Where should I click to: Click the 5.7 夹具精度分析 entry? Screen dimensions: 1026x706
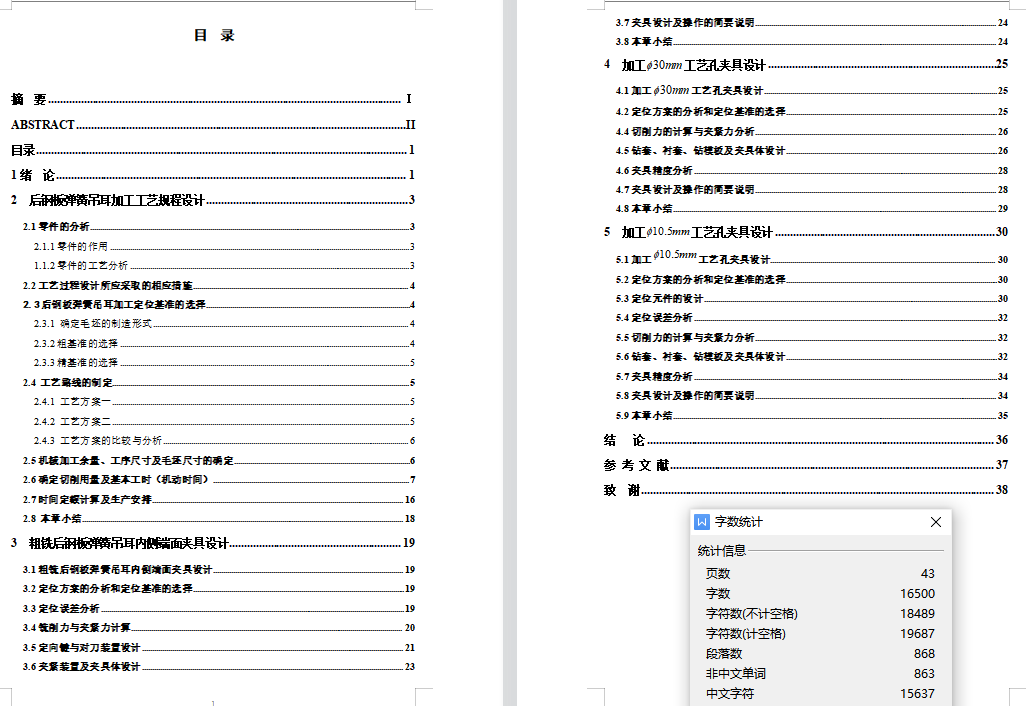(811, 376)
